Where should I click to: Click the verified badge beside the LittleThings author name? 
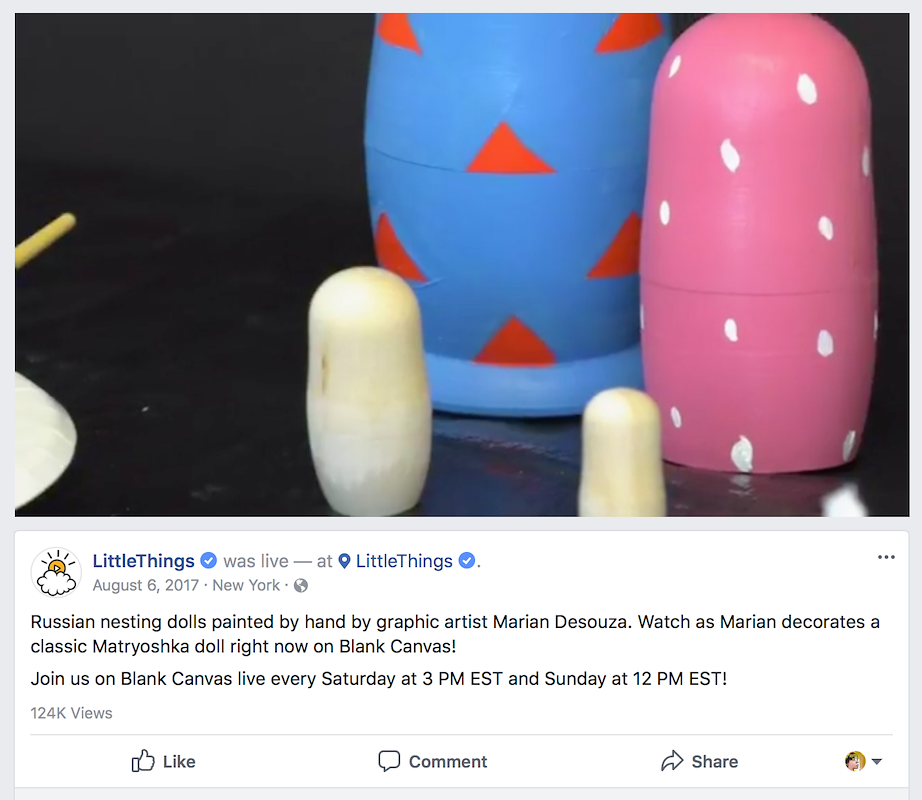pyautogui.click(x=209, y=561)
